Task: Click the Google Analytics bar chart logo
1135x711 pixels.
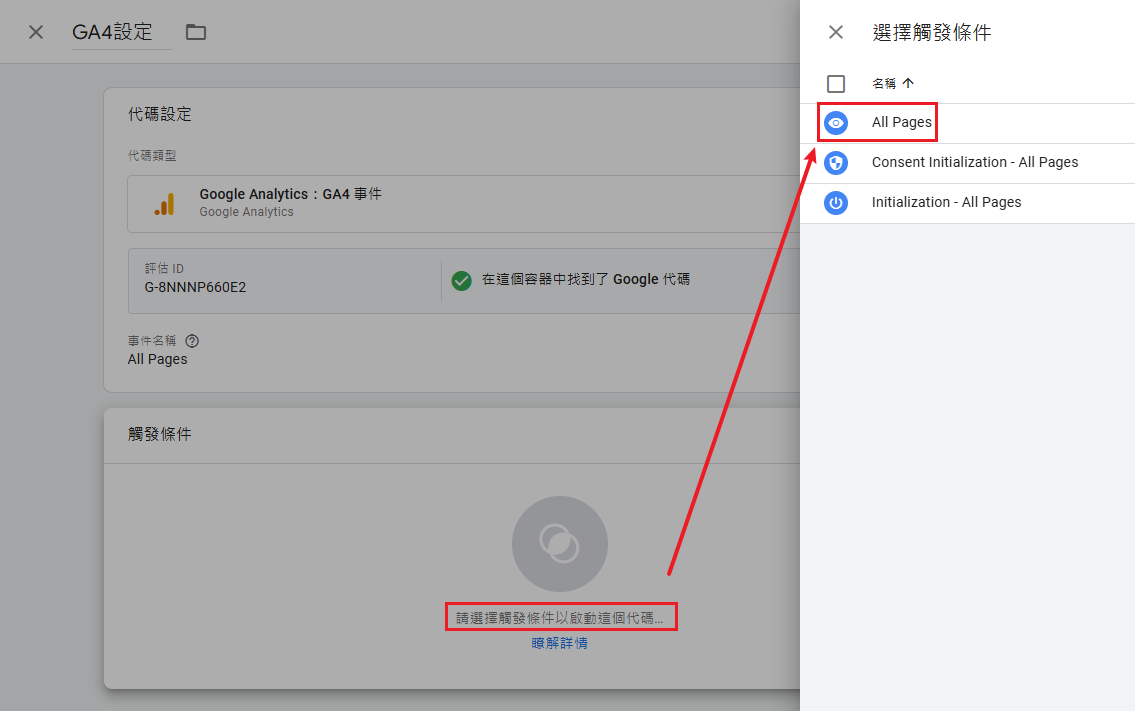Action: [164, 203]
